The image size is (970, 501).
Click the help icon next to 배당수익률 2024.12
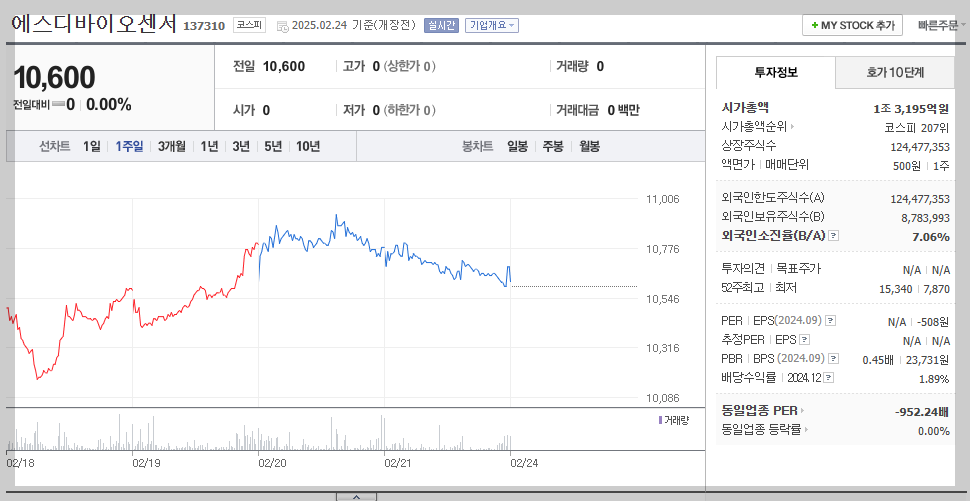[x=829, y=378]
